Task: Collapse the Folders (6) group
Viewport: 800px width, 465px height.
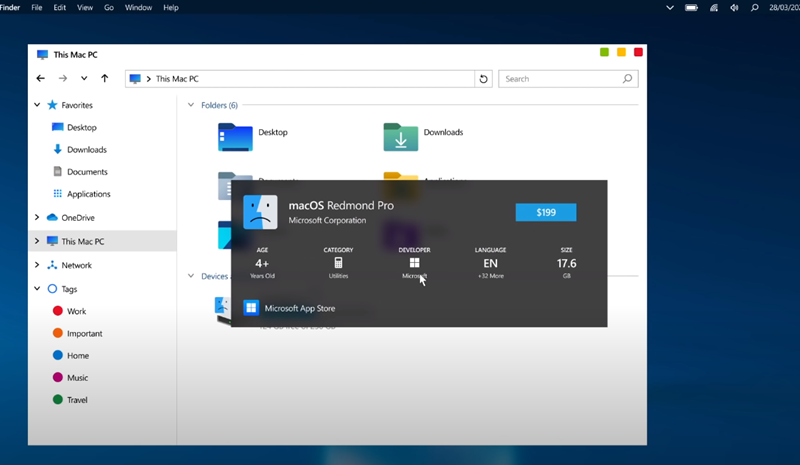Action: [191, 105]
